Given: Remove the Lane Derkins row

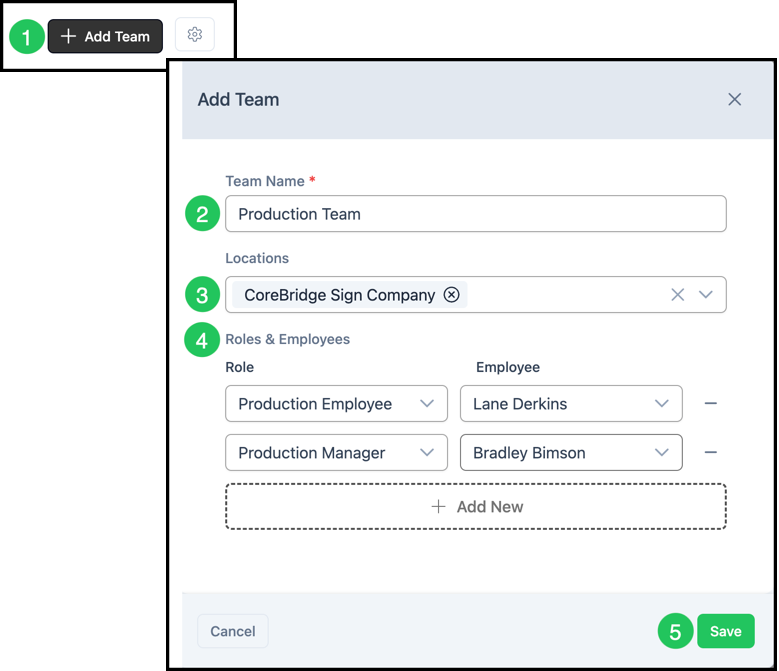Looking at the screenshot, I should (x=710, y=403).
